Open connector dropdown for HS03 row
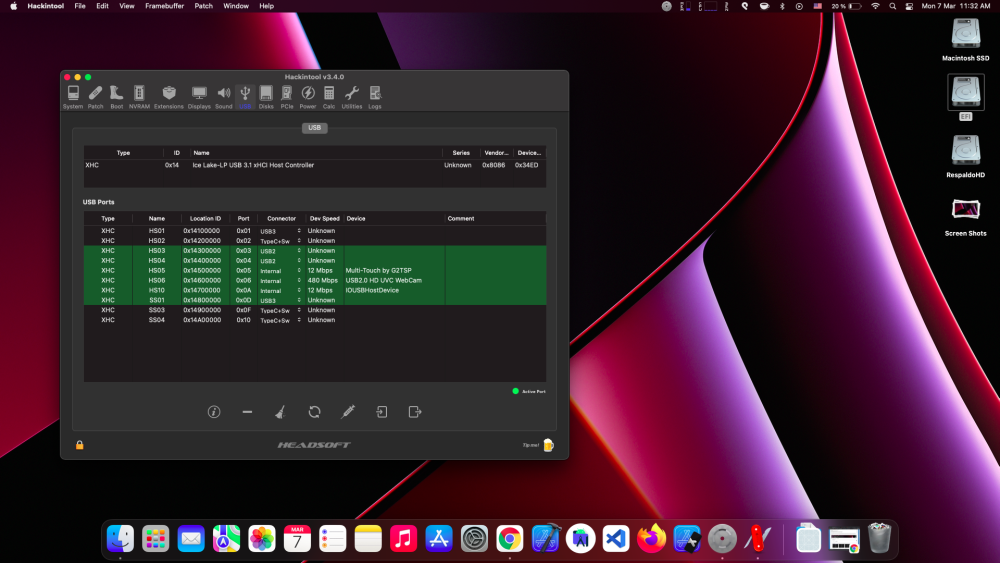 point(281,251)
